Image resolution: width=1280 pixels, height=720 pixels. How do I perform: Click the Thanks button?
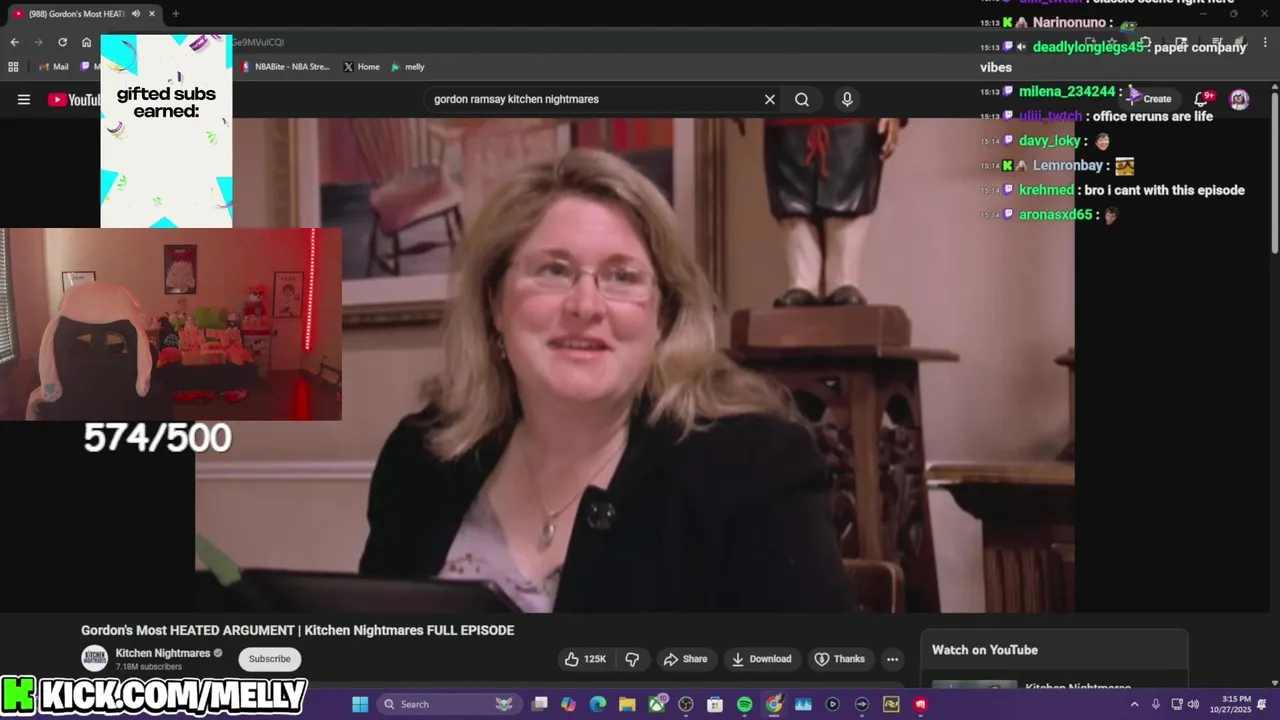[839, 659]
